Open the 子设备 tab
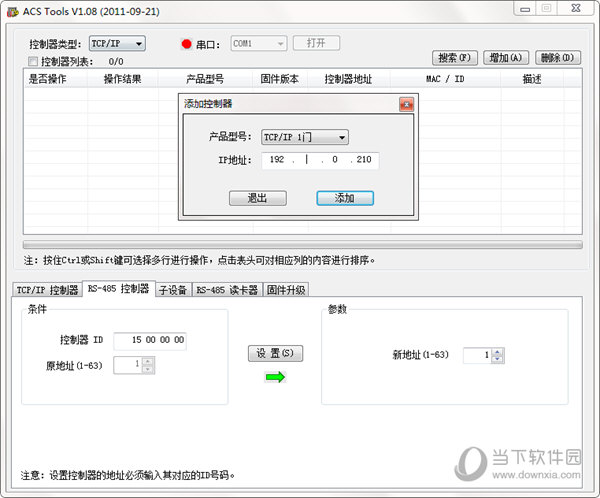 173,290
